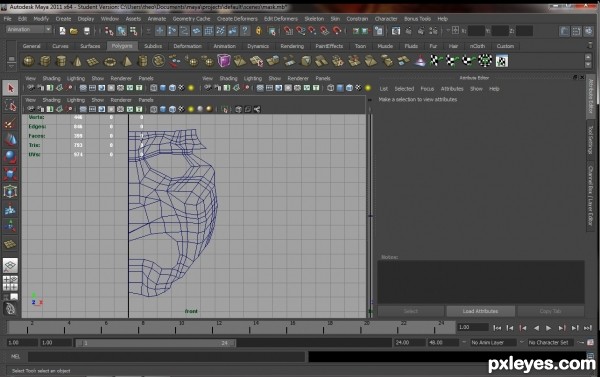The width and height of the screenshot is (600, 377).
Task: Click the Copy Tab button
Action: (x=550, y=311)
